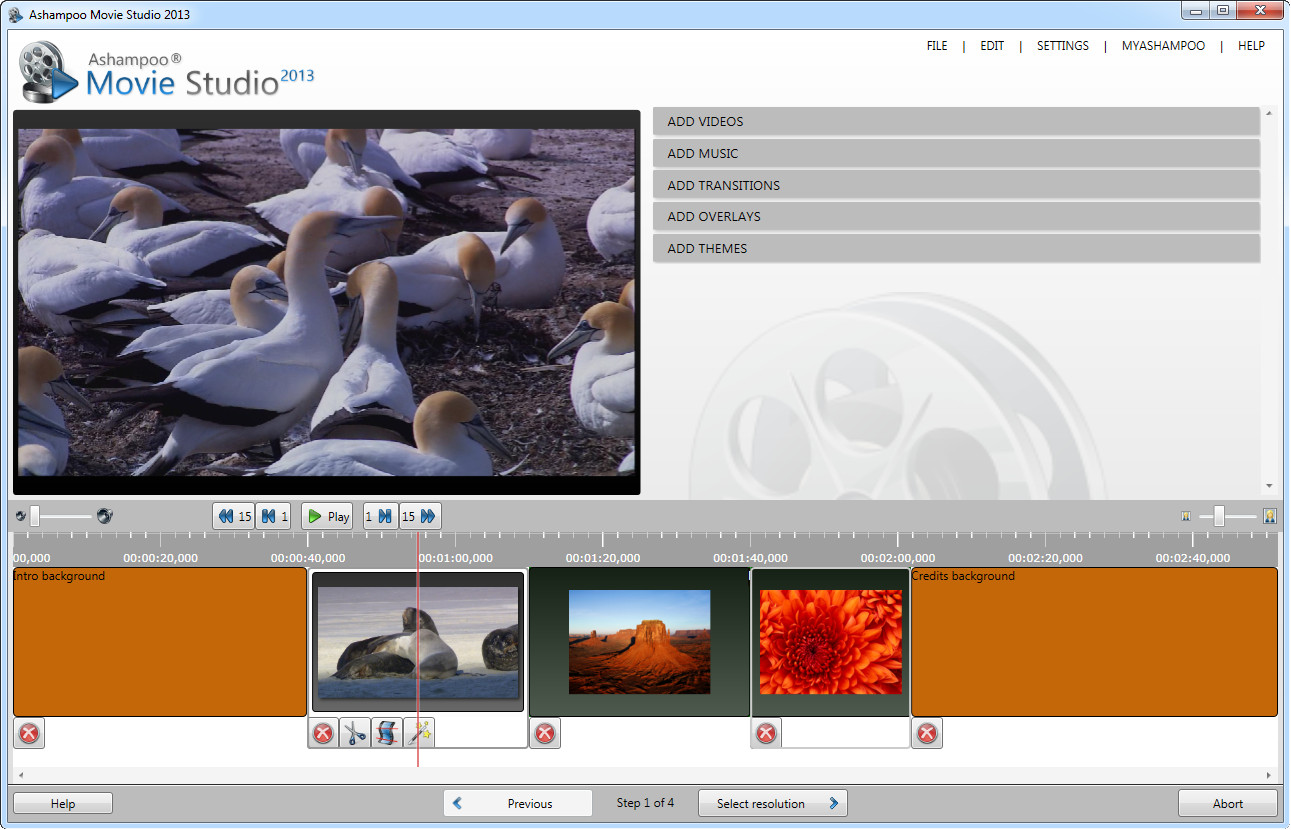Click the side panel scroll down arrow
Image resolution: width=1291 pixels, height=830 pixels.
pyautogui.click(x=1270, y=486)
